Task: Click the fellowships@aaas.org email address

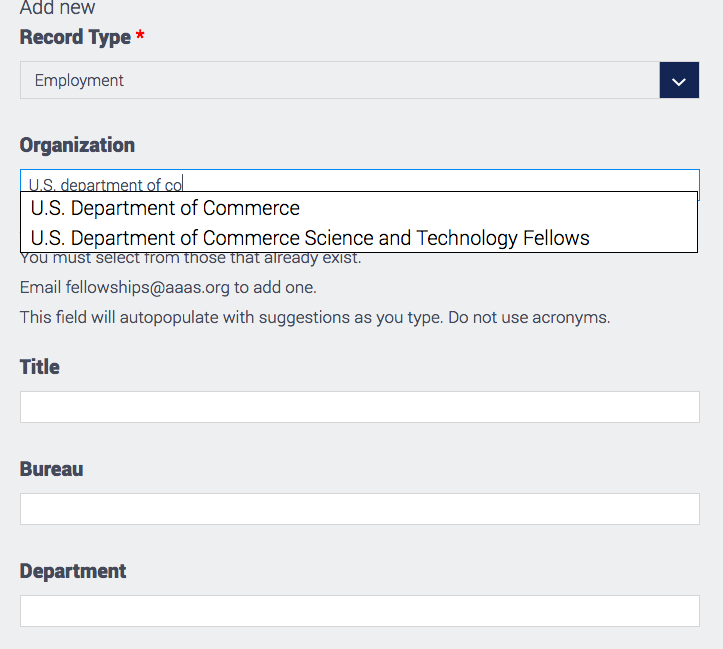Action: pos(148,288)
